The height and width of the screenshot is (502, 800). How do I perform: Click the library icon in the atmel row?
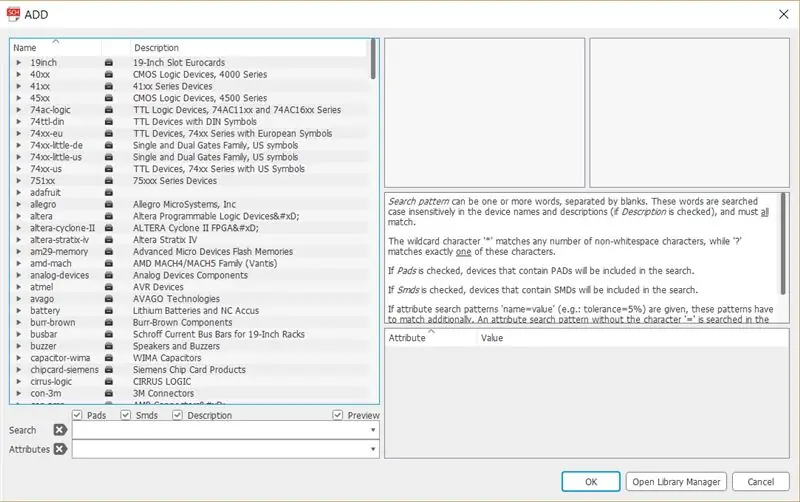coord(109,287)
